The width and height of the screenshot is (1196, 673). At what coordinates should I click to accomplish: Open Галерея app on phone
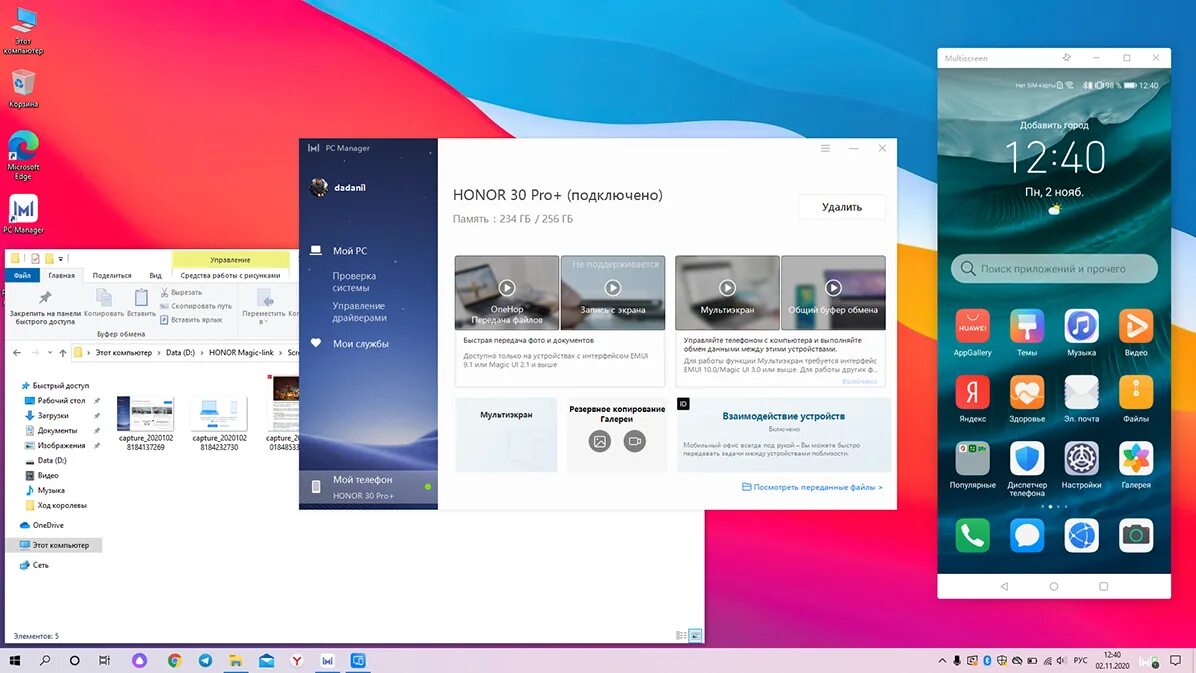point(1136,459)
